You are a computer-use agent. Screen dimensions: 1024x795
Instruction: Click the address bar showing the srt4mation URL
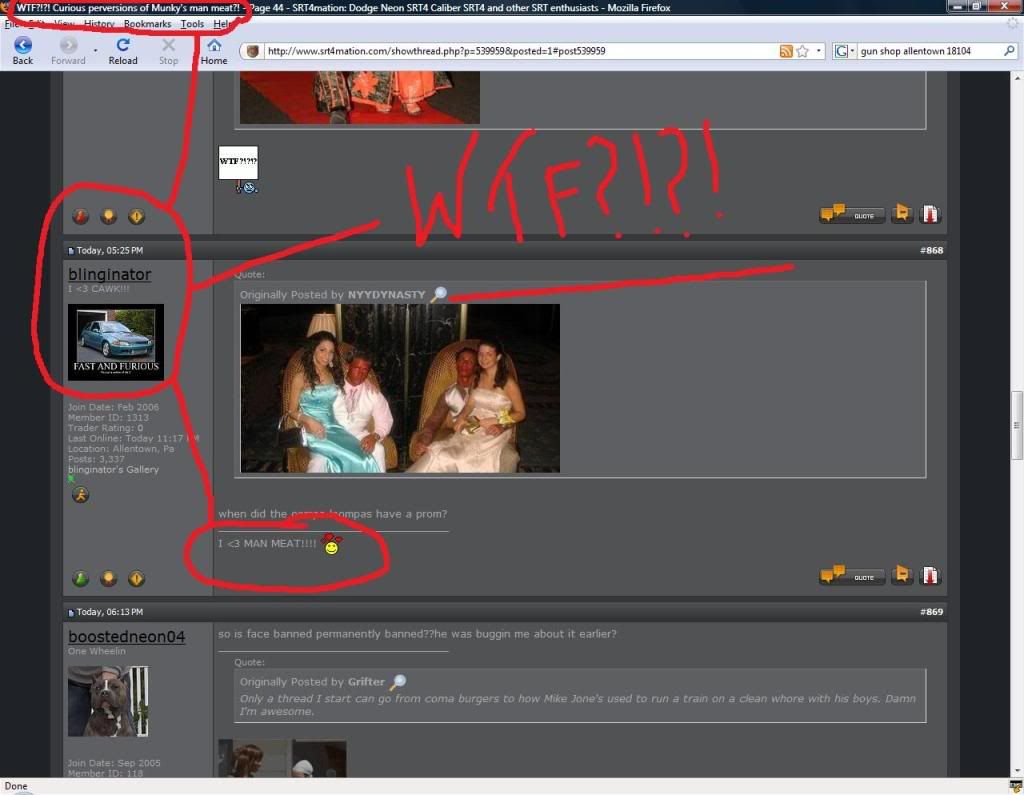click(500, 50)
